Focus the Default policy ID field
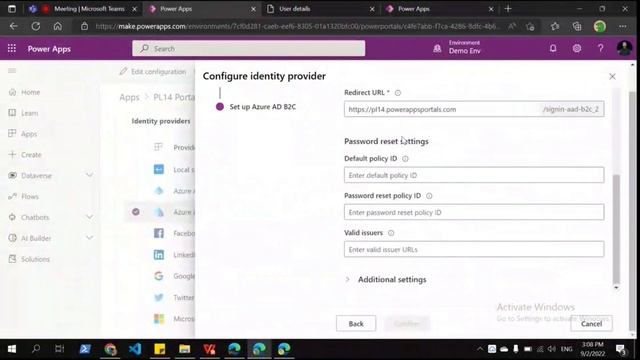Screen dimensions: 640x360 (474, 175)
